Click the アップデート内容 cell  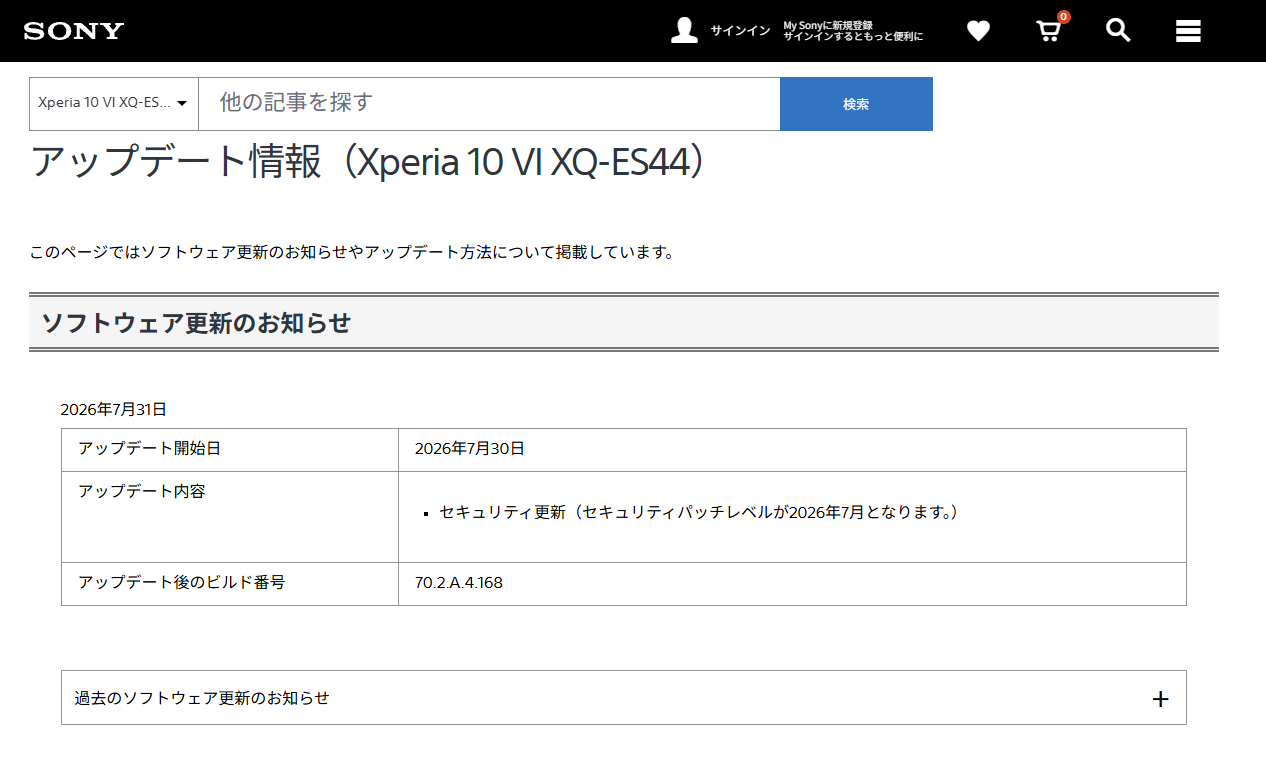230,516
